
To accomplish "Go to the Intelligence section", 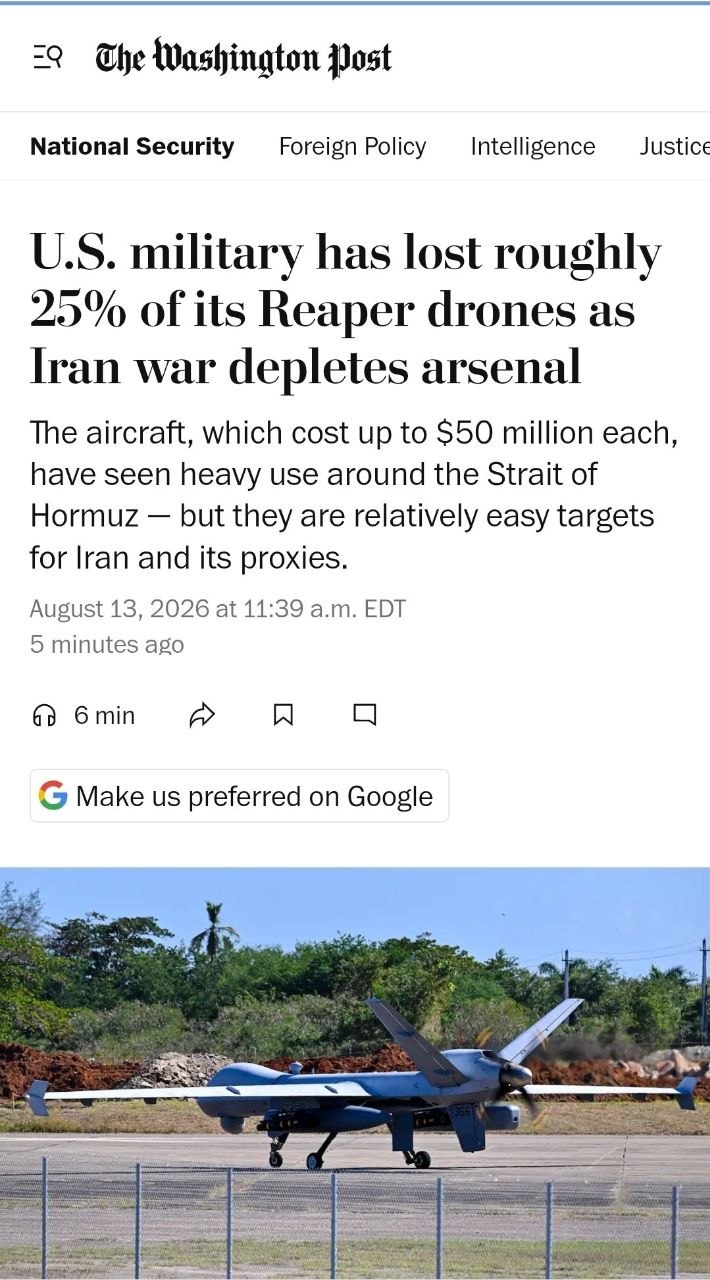I will pos(533,146).
